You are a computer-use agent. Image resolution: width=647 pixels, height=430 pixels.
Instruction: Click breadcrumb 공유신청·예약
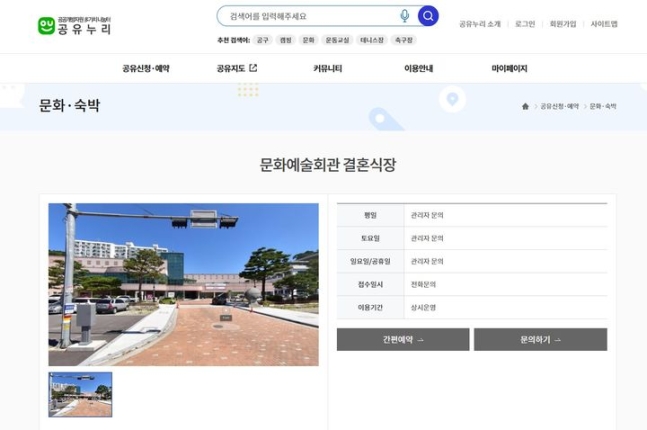point(560,106)
